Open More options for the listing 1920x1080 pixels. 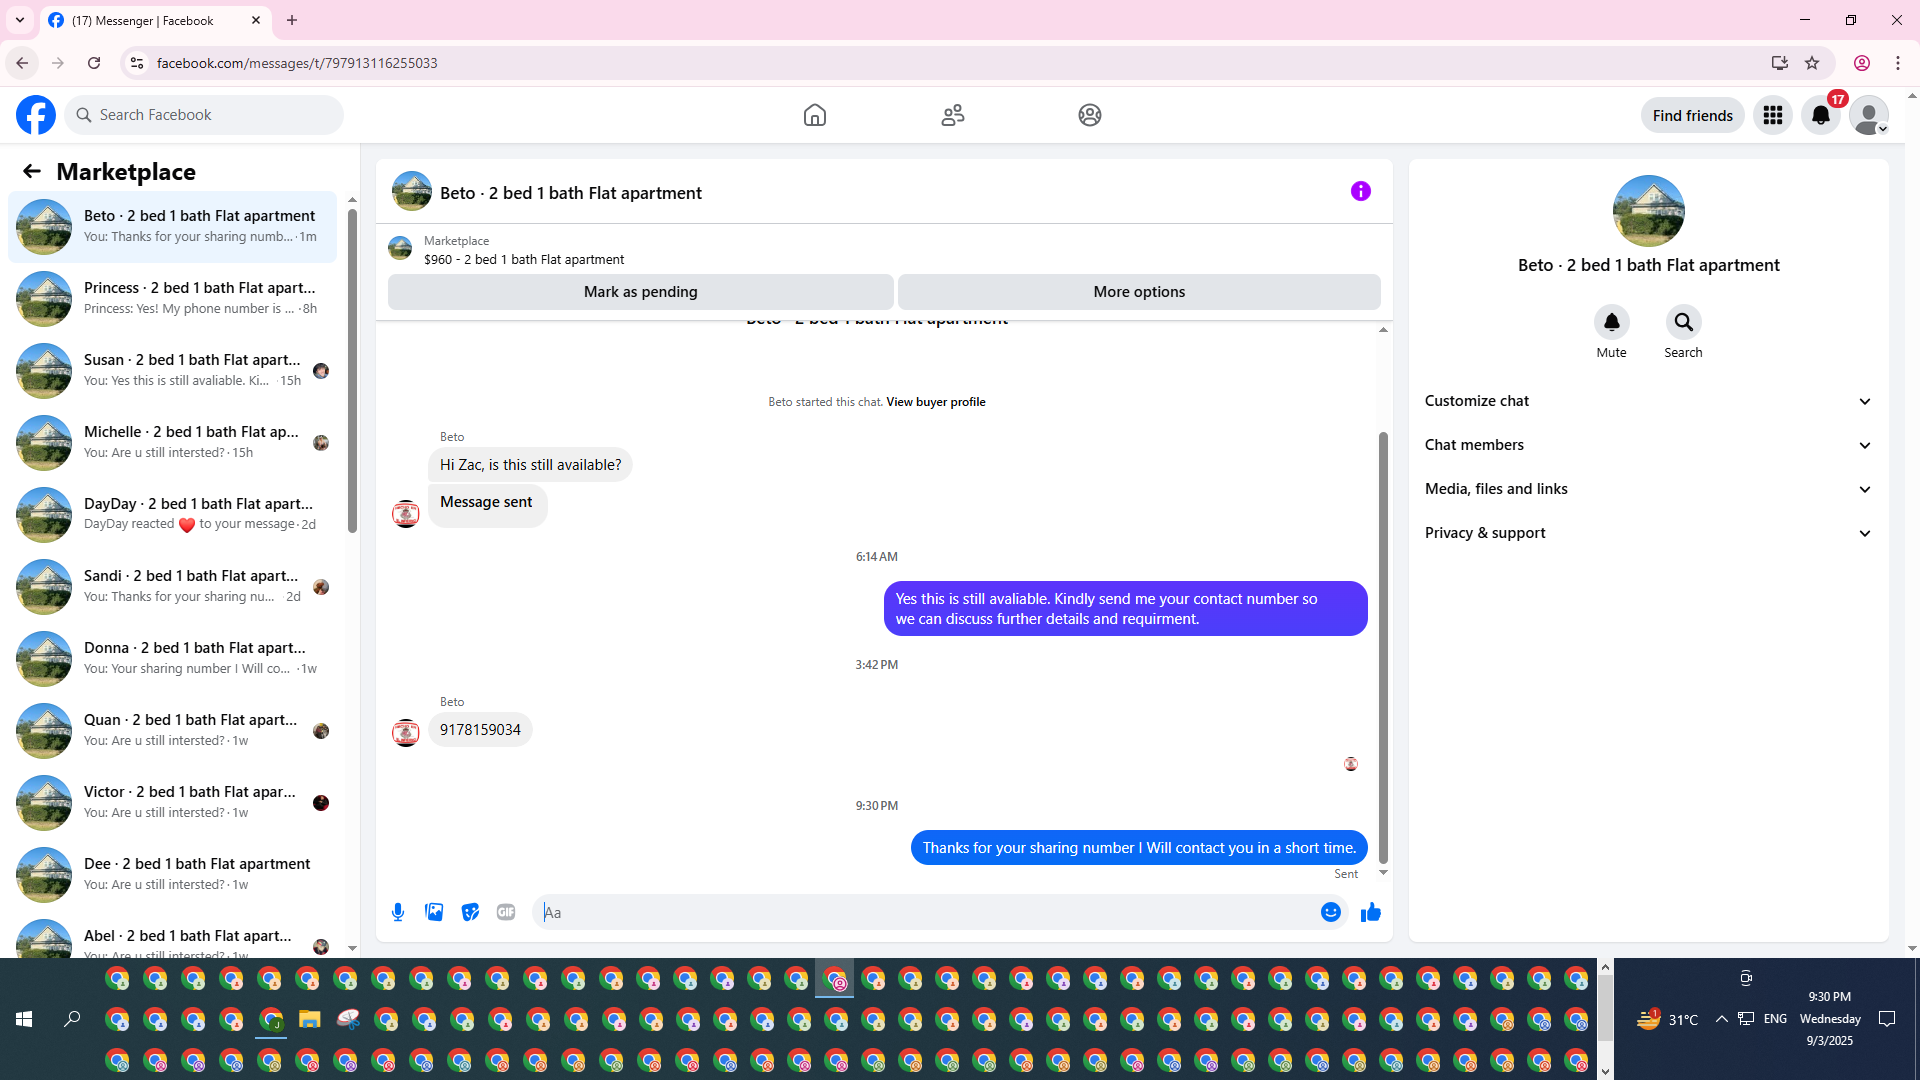pos(1139,292)
